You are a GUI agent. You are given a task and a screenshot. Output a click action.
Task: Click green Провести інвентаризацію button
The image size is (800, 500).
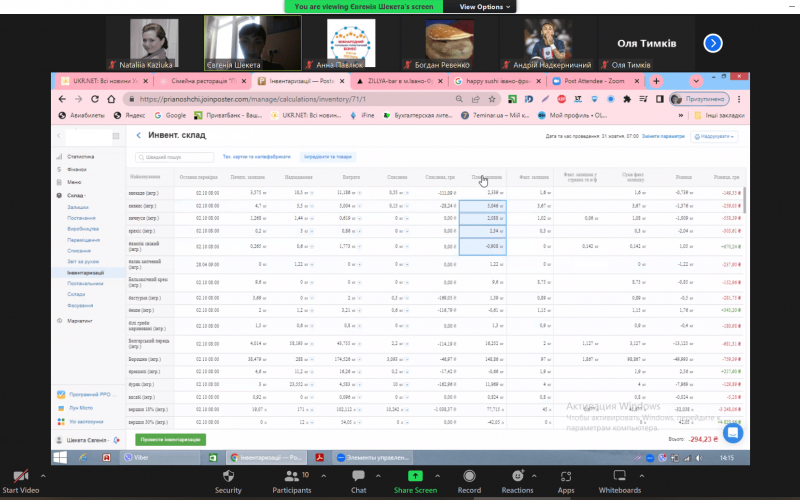[x=170, y=439]
